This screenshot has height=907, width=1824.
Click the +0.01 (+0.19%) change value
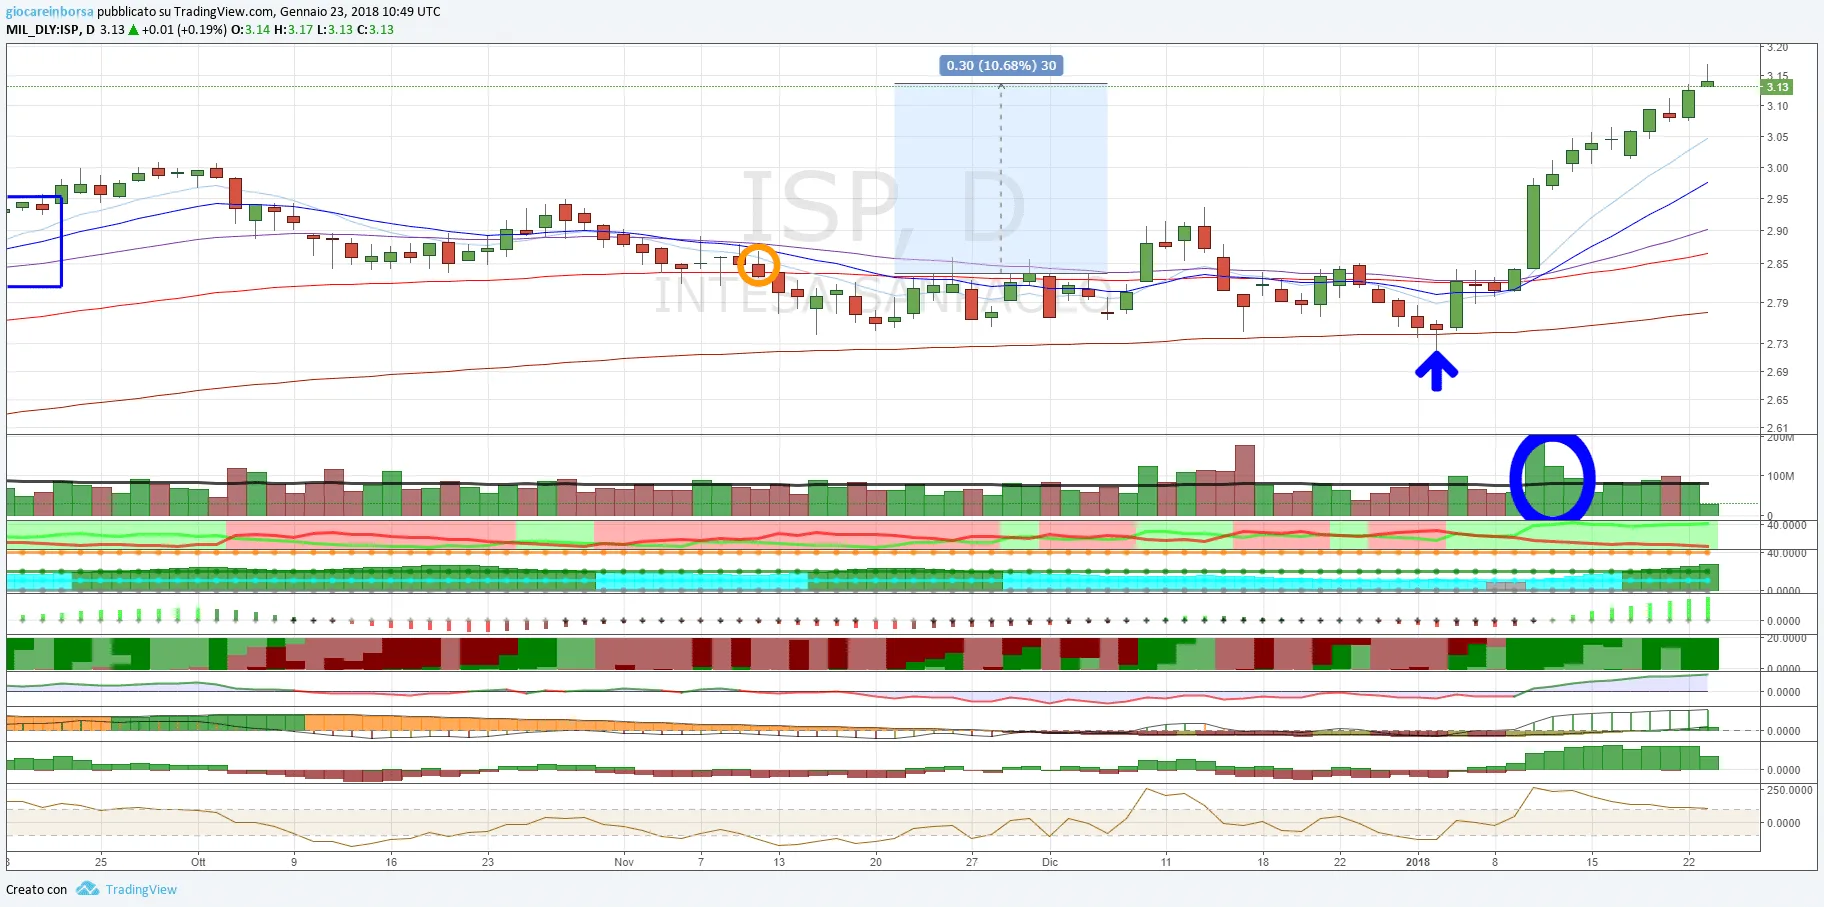pyautogui.click(x=184, y=30)
